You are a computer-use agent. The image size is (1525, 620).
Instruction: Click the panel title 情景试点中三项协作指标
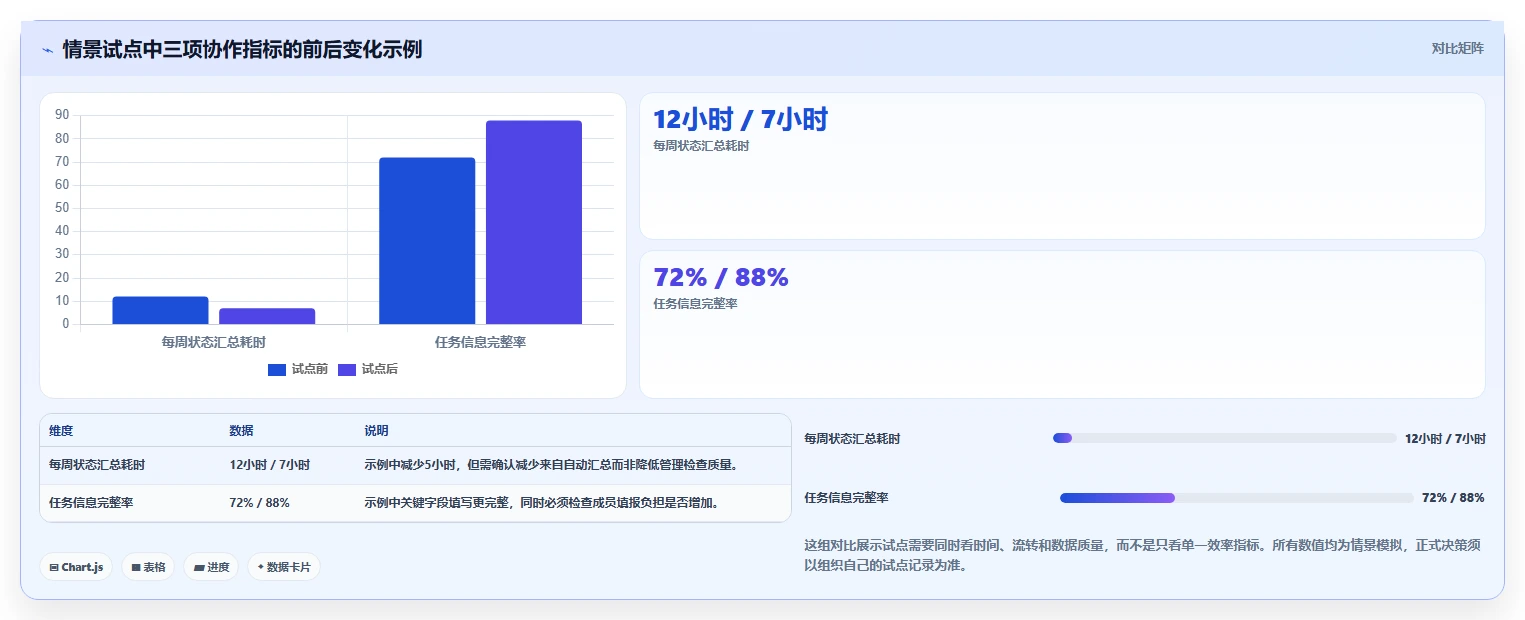click(242, 49)
